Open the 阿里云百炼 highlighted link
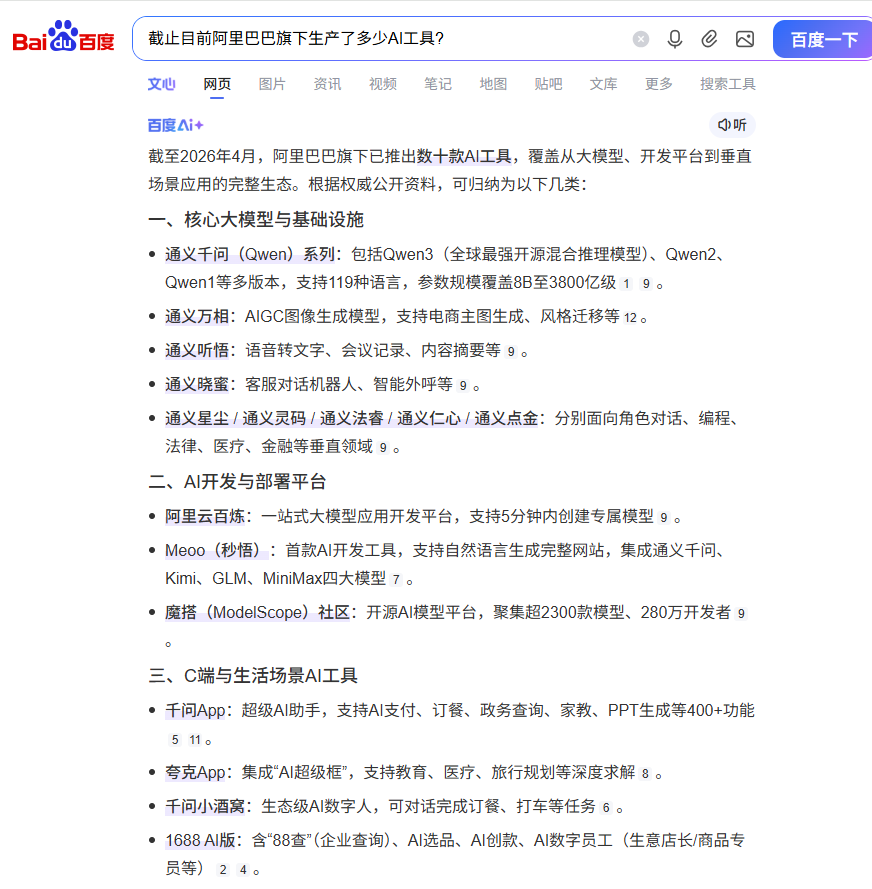 [x=205, y=516]
